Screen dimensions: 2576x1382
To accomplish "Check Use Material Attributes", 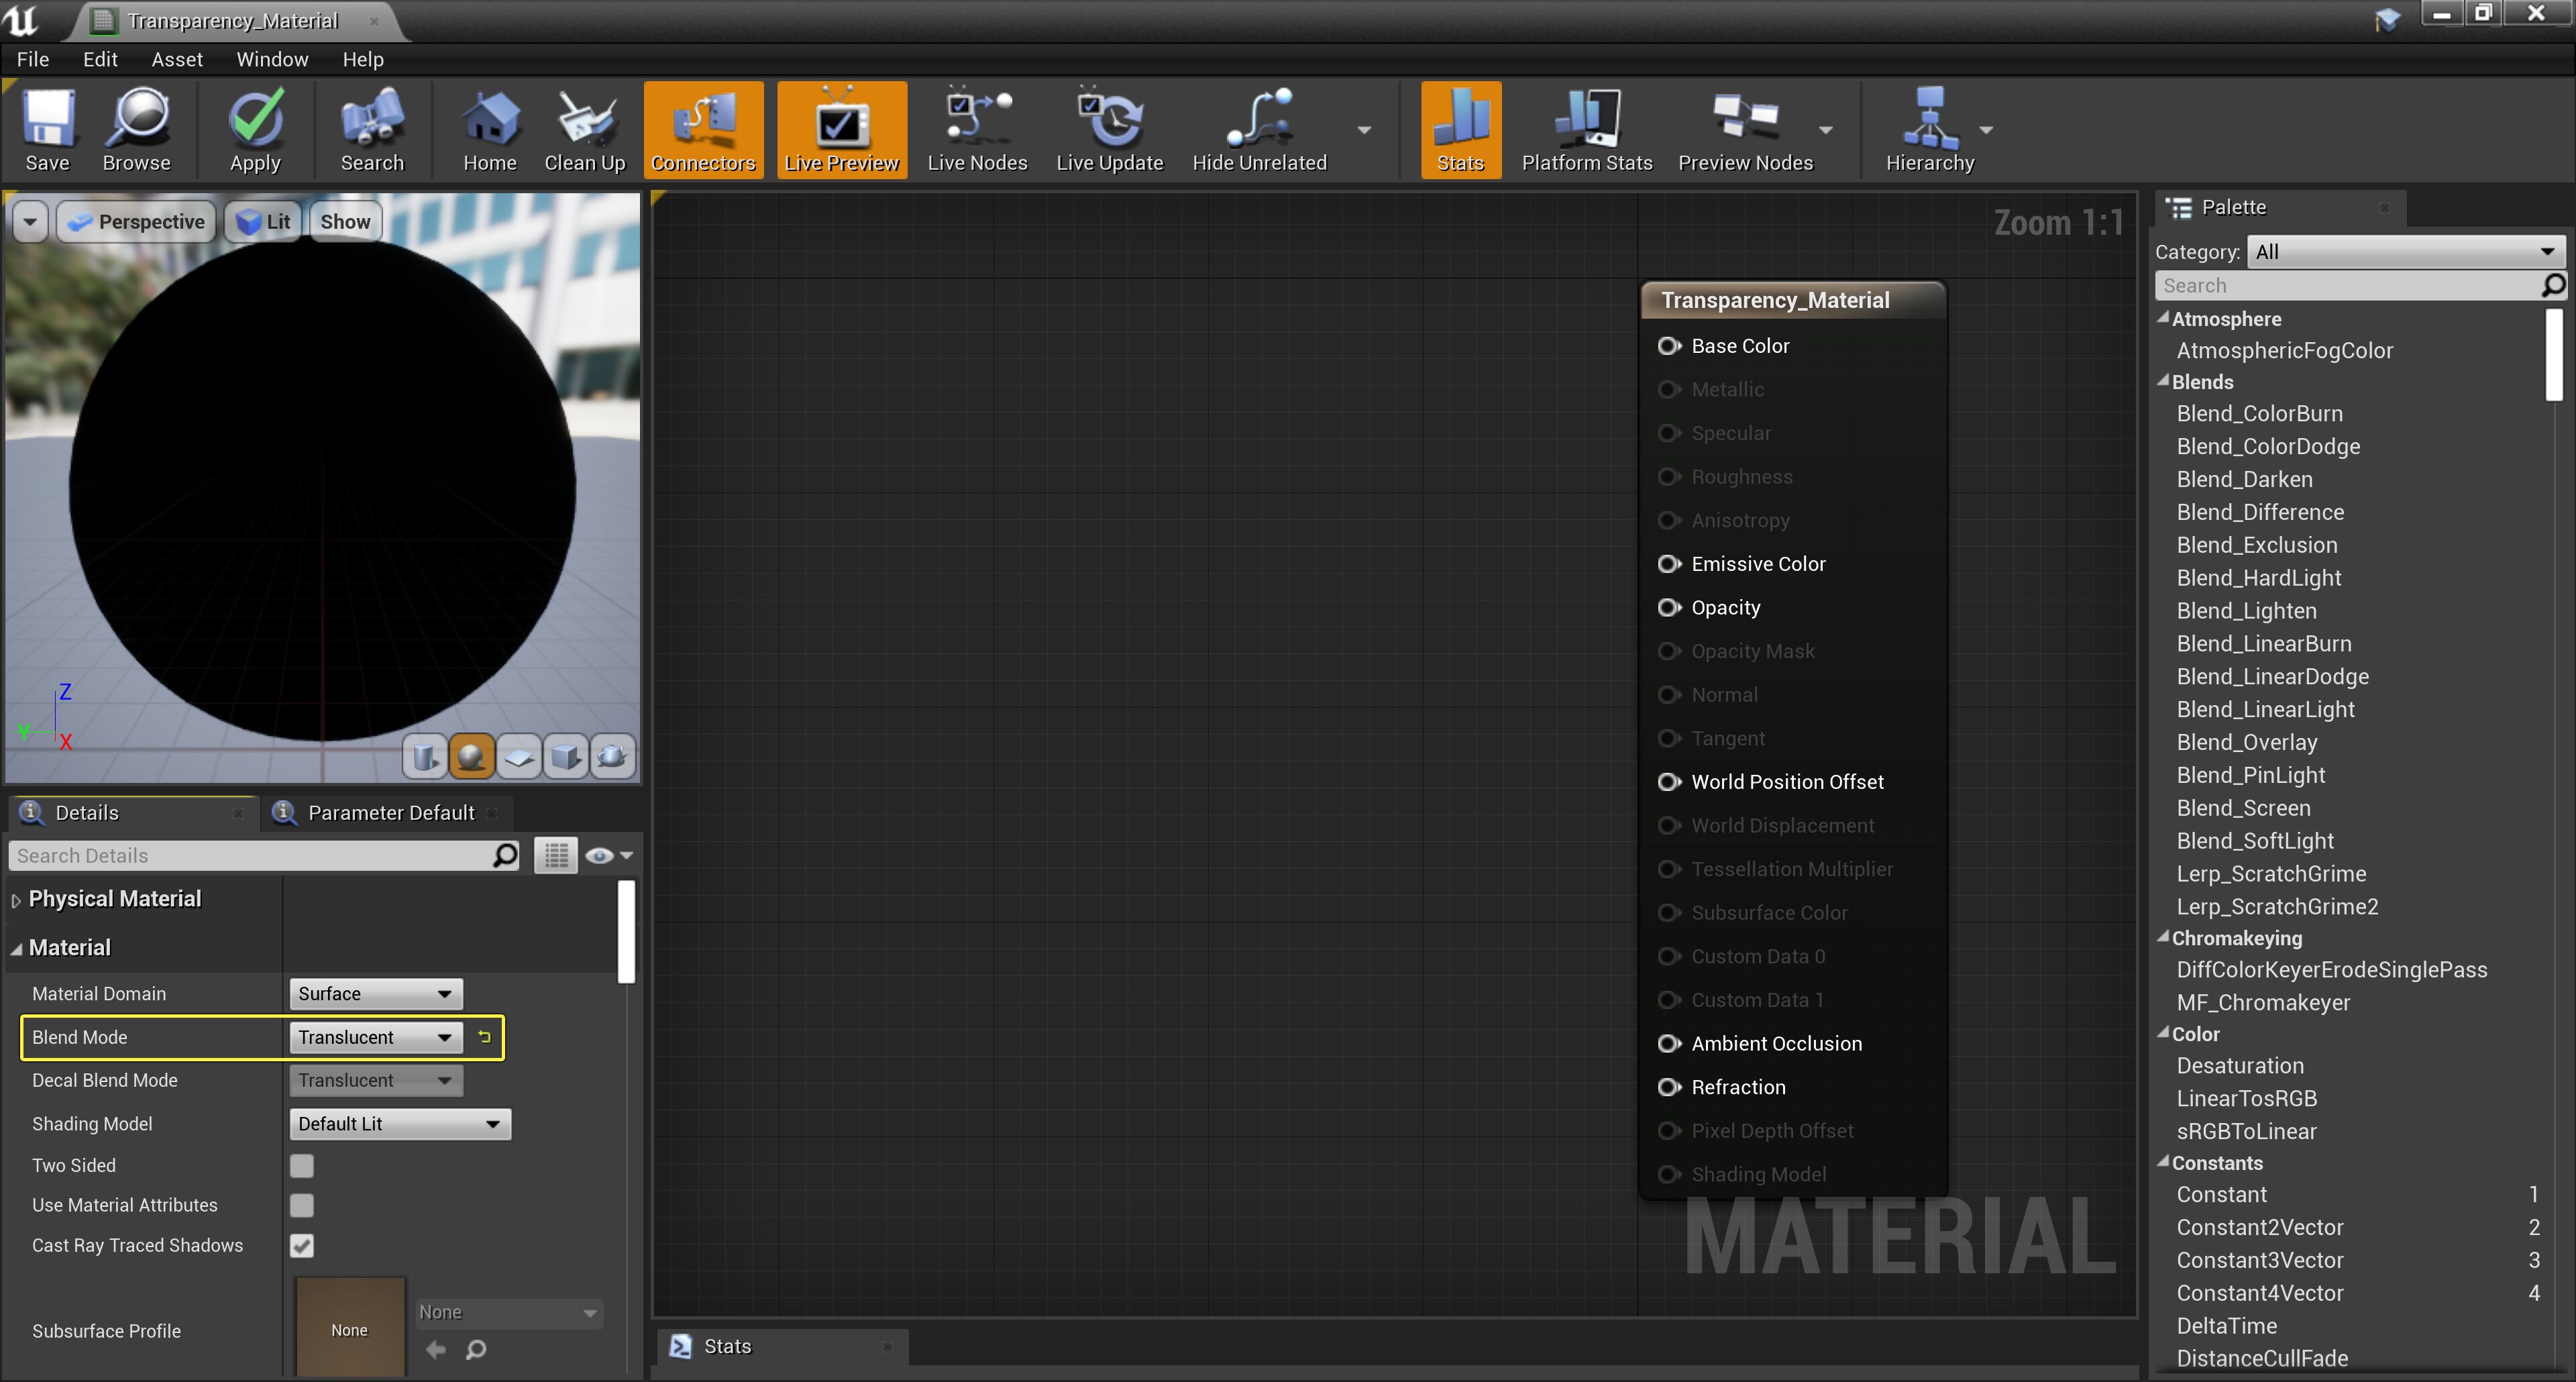I will pos(302,1206).
